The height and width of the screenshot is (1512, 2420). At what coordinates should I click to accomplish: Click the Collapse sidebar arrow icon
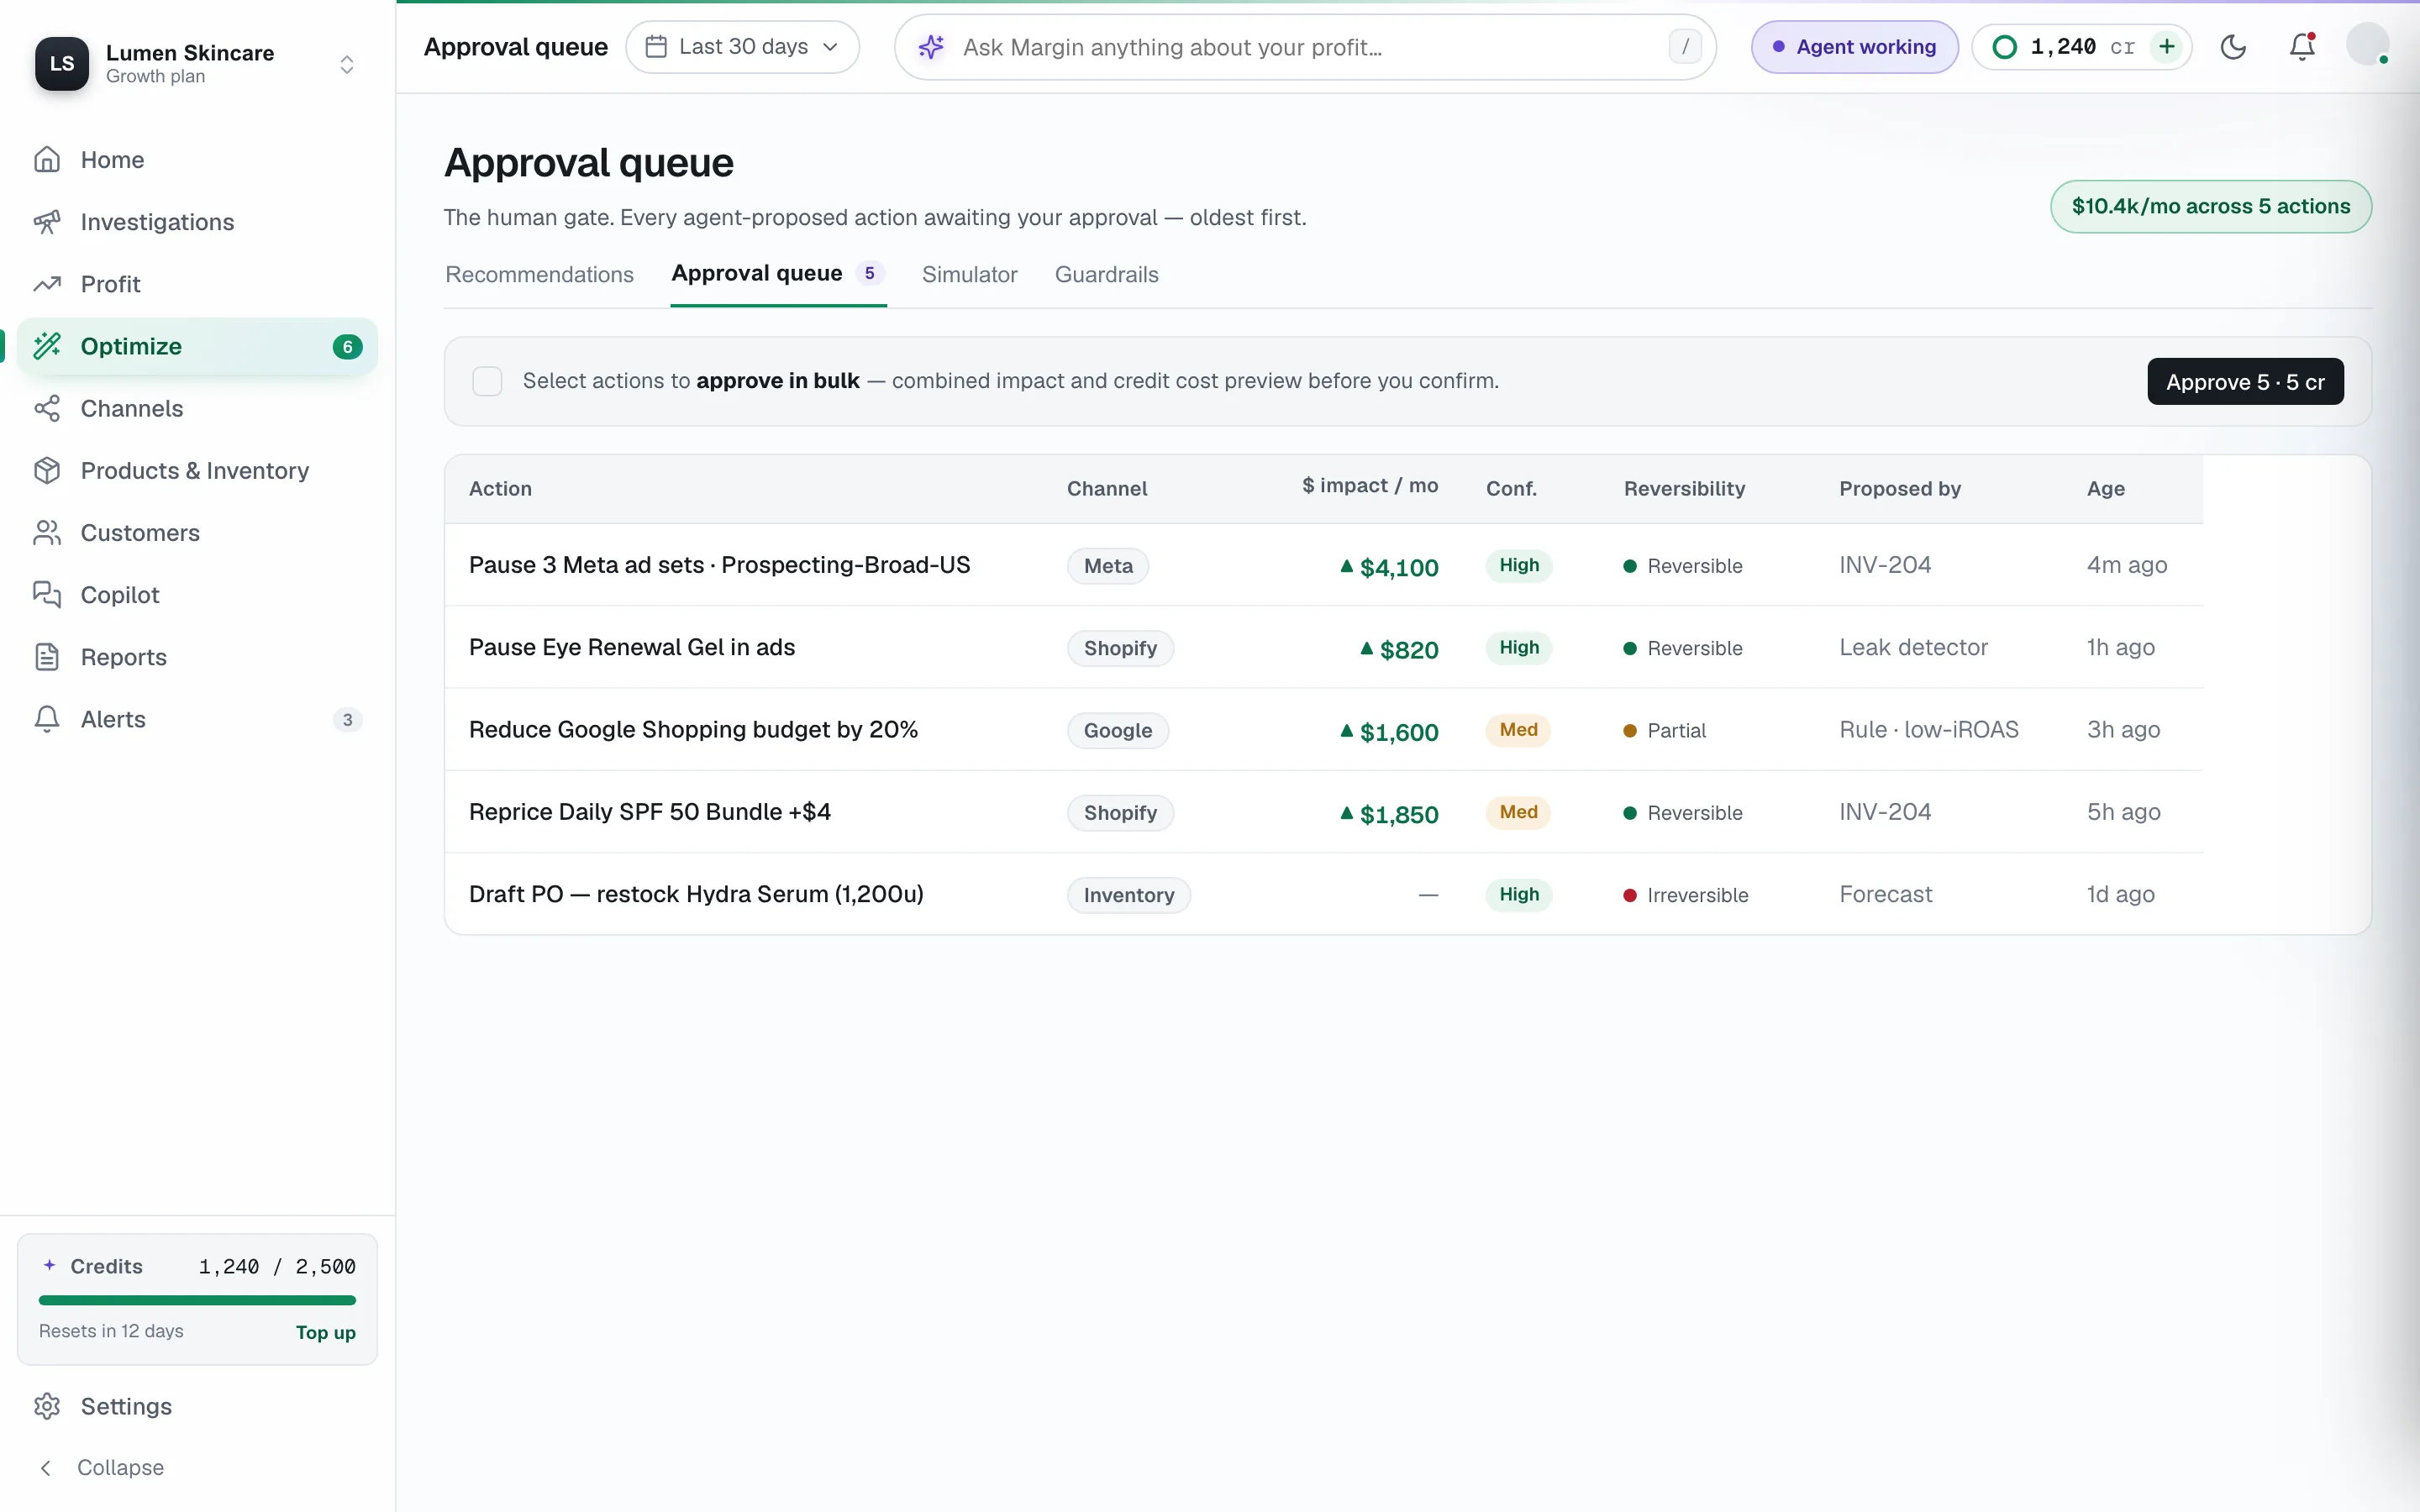click(x=45, y=1467)
